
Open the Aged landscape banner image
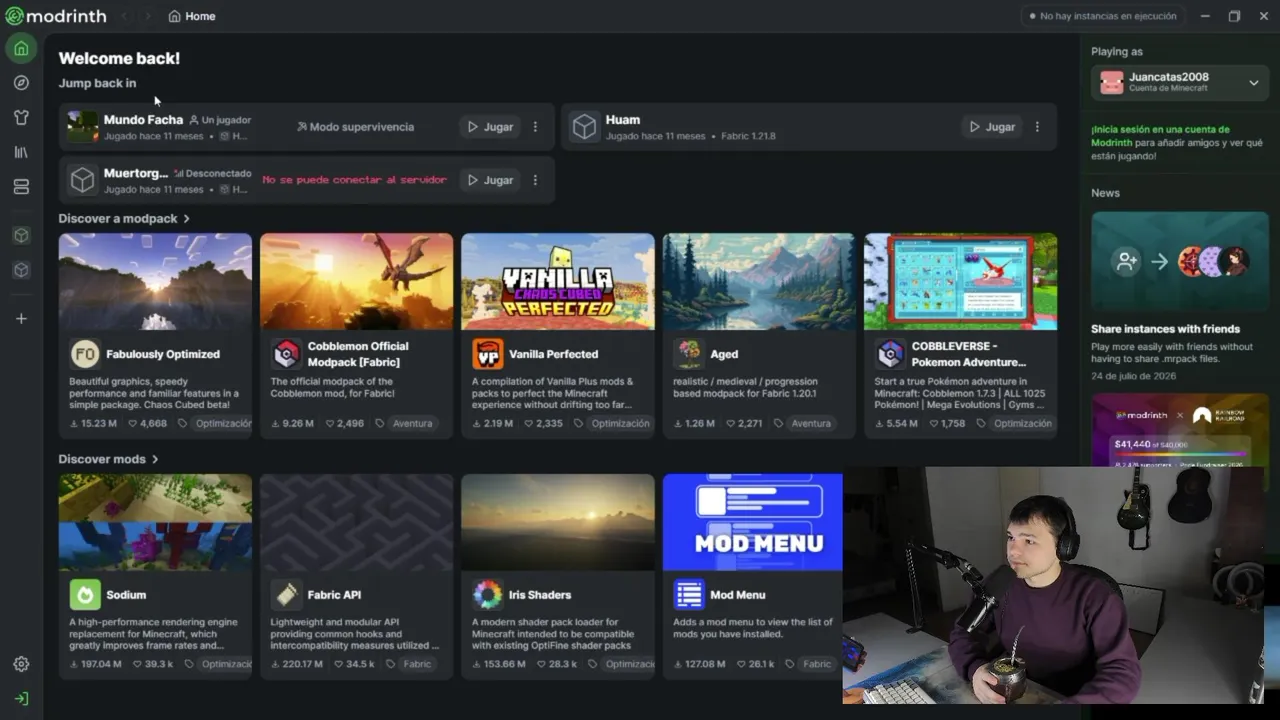(x=759, y=281)
